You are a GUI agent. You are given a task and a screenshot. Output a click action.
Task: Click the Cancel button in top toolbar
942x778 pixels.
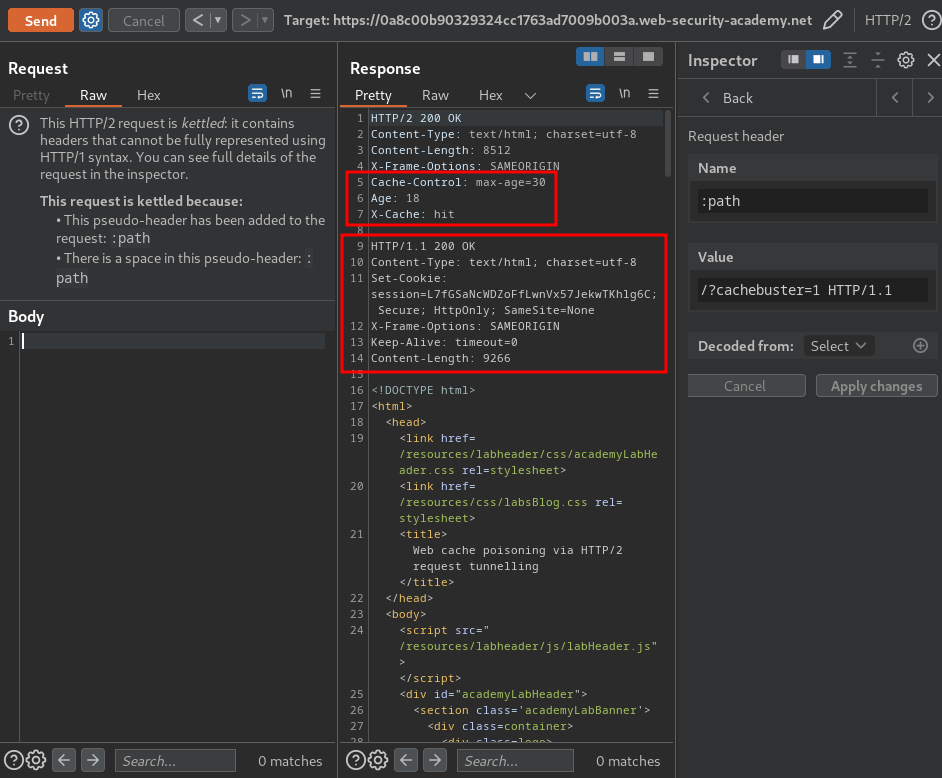click(x=144, y=20)
